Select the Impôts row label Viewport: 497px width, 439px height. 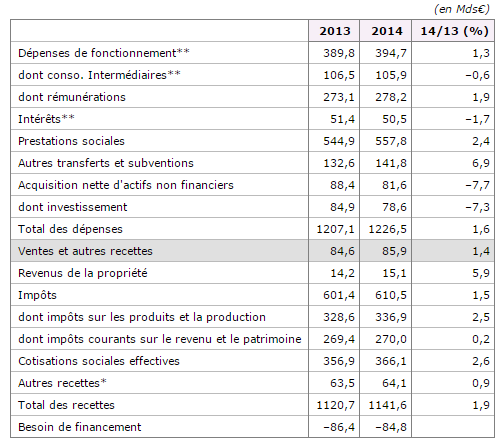[x=37, y=295]
